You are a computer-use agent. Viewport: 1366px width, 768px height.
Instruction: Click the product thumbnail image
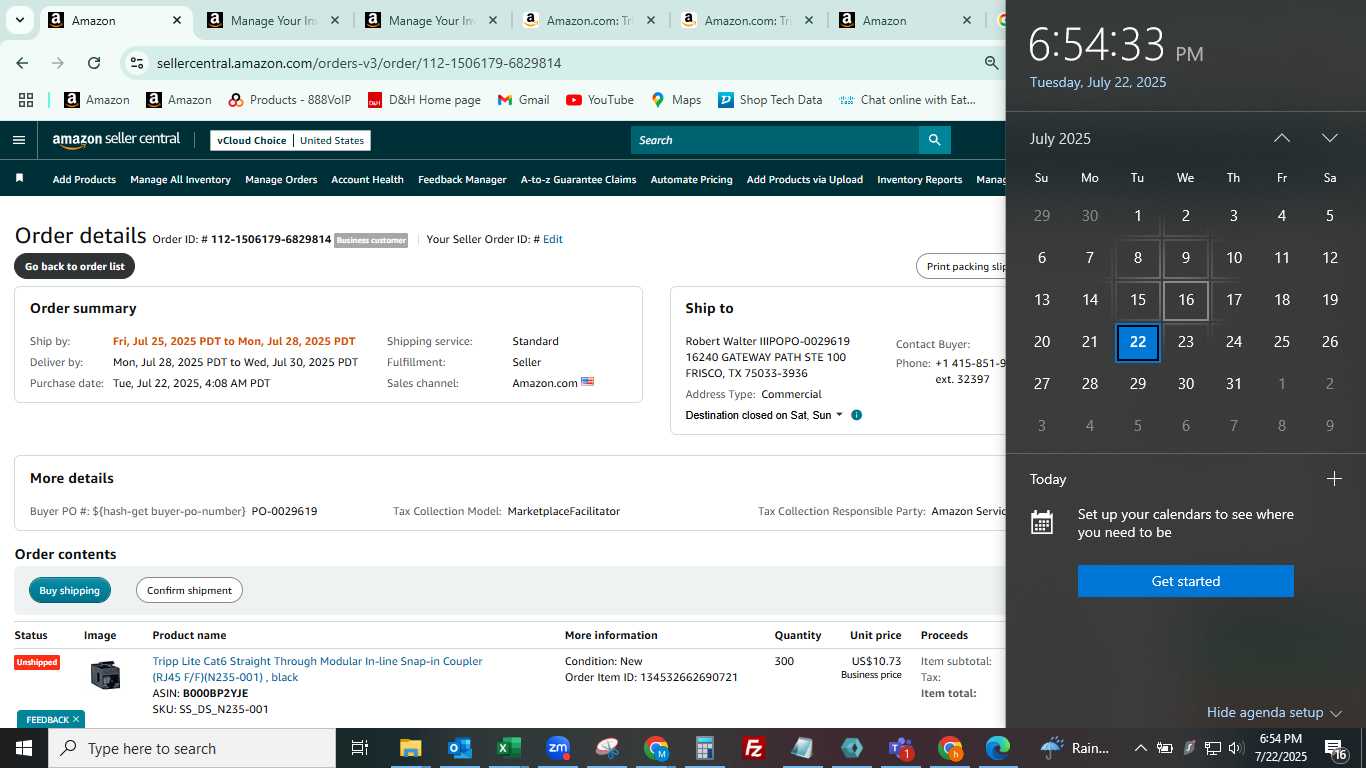point(105,675)
